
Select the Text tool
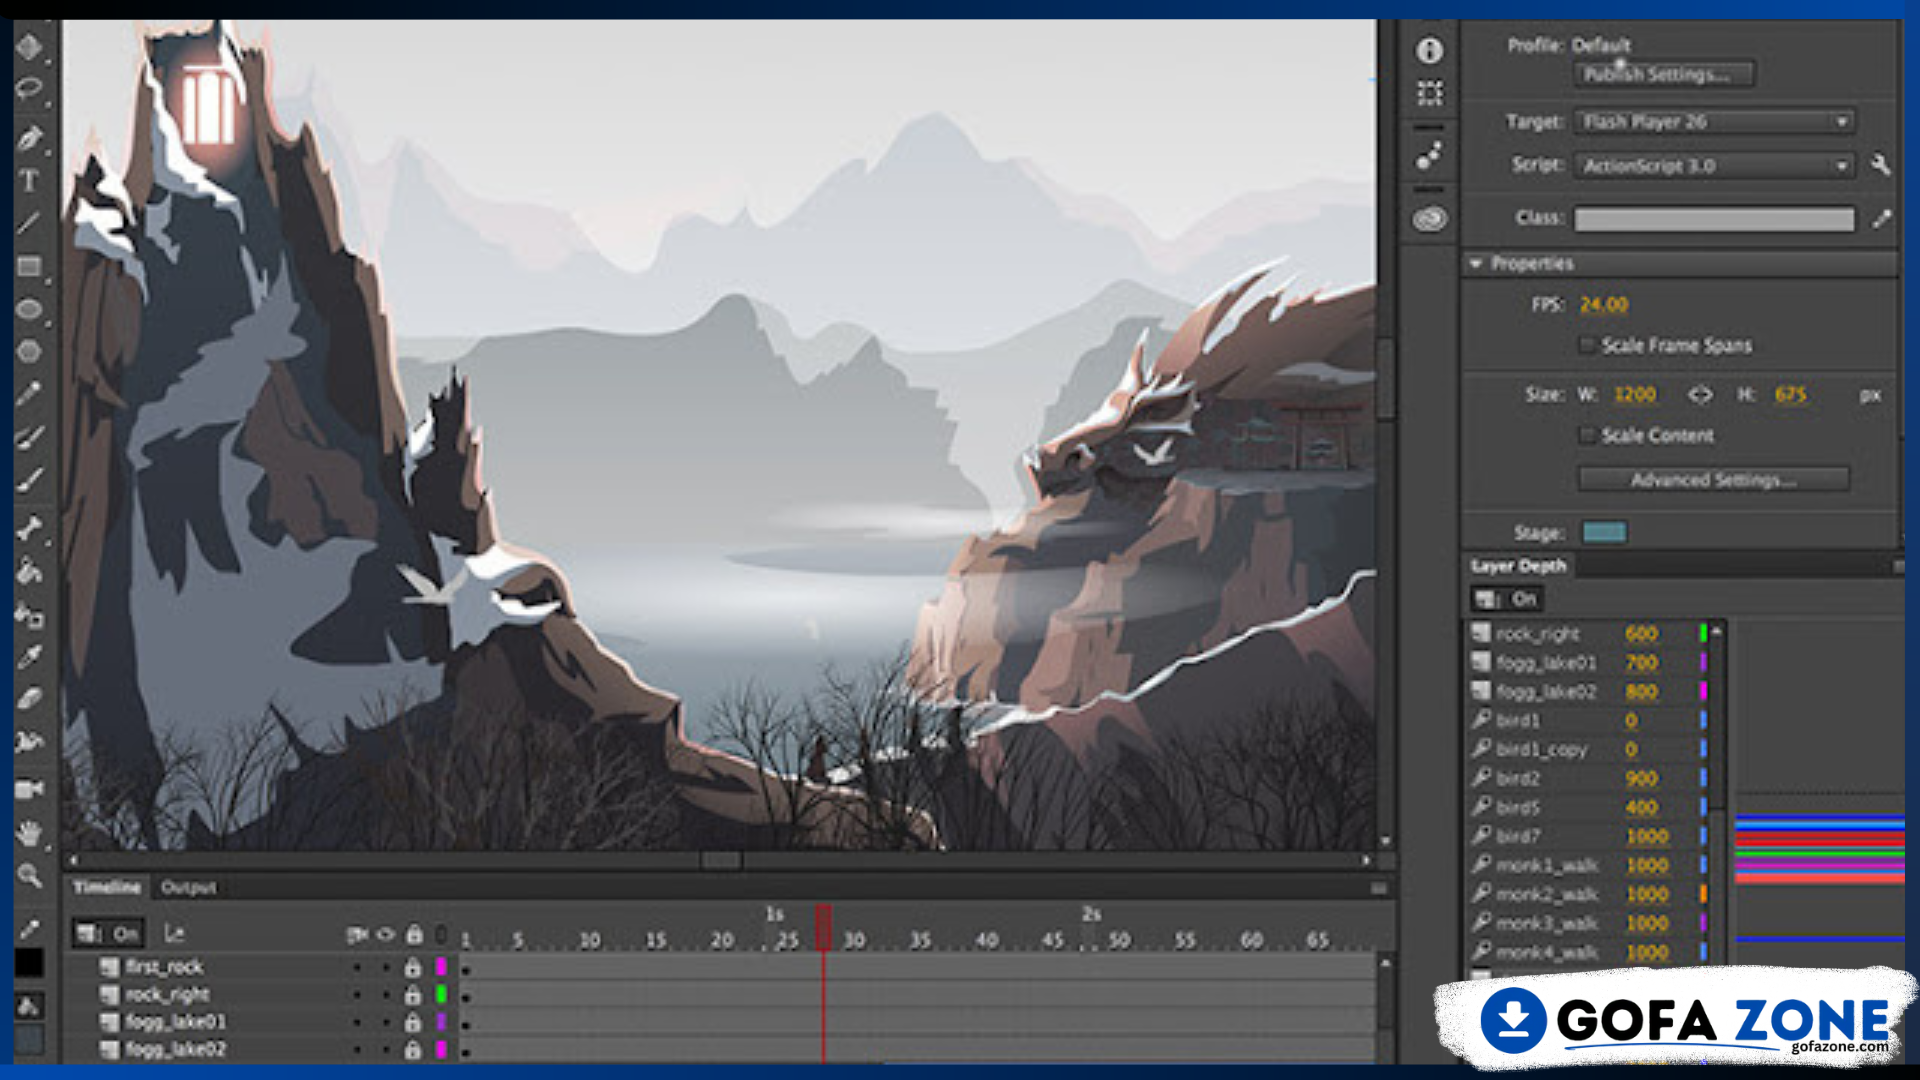click(29, 180)
